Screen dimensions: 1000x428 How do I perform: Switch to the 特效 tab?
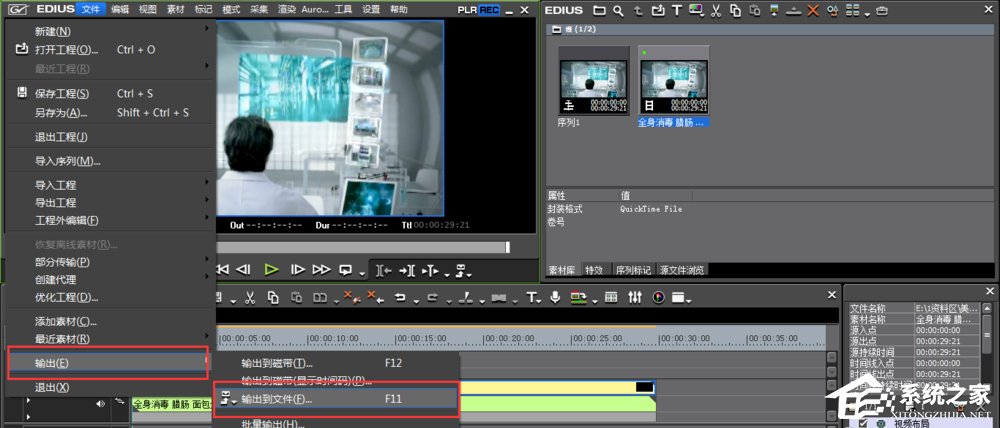[x=594, y=270]
